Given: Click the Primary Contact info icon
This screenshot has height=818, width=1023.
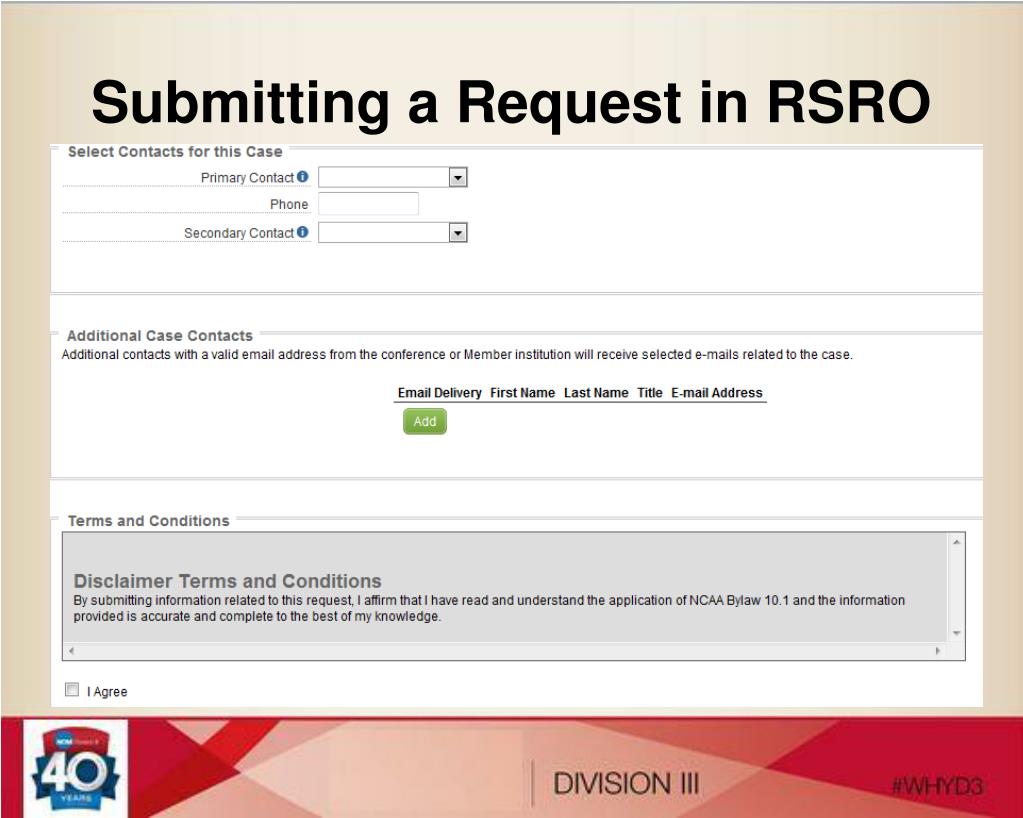Looking at the screenshot, I should click(x=302, y=177).
